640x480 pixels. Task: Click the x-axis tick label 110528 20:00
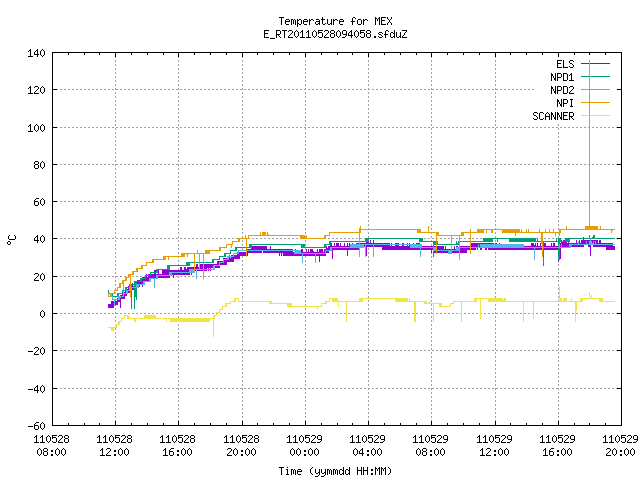tap(241, 446)
